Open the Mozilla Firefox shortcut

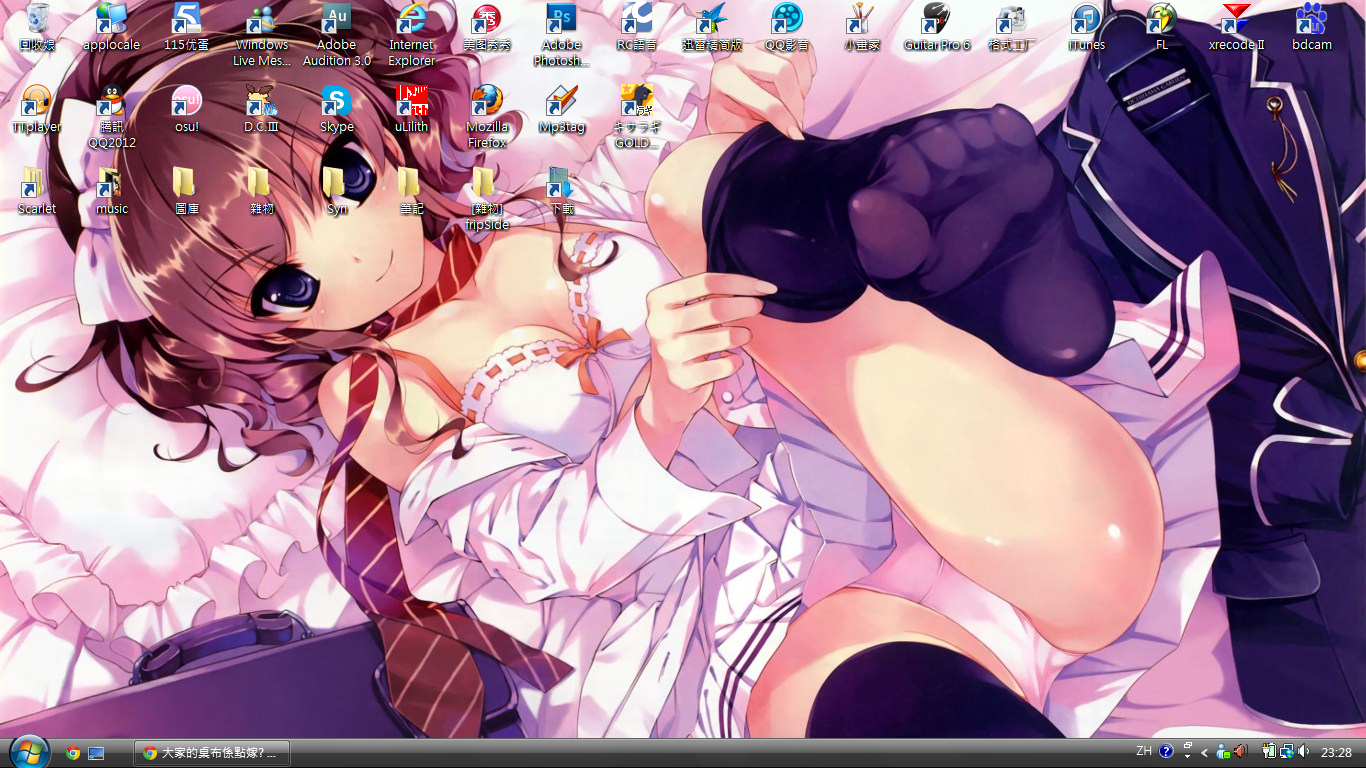pyautogui.click(x=487, y=117)
